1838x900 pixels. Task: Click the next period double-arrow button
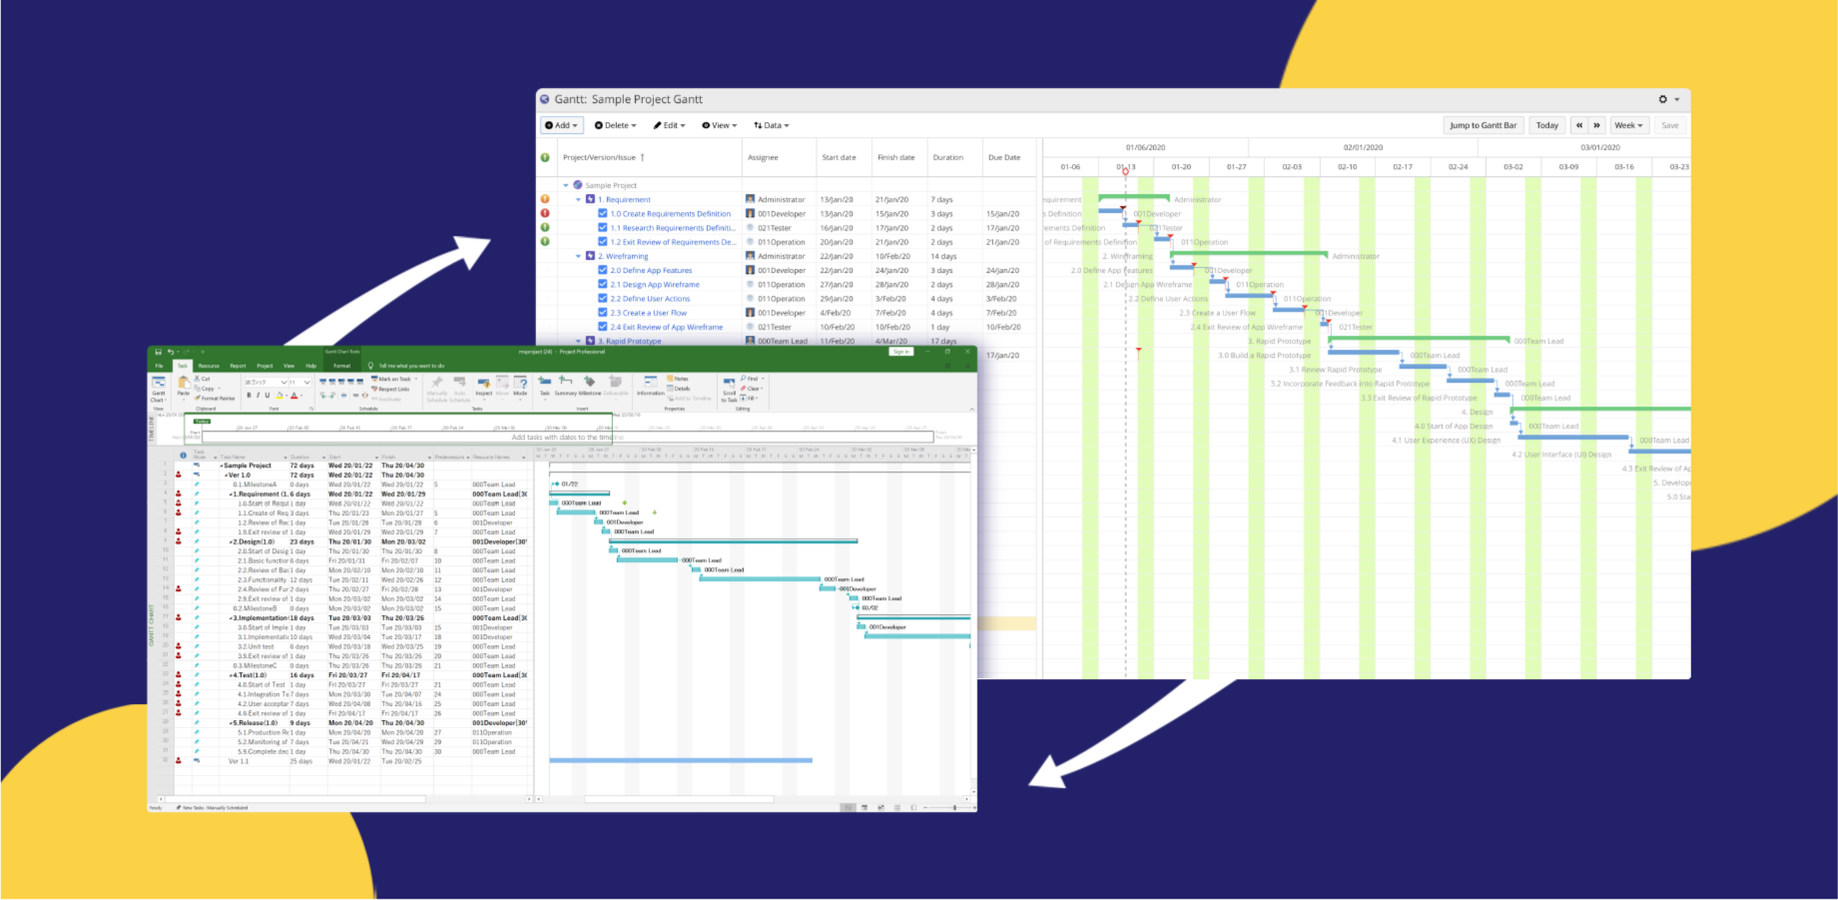click(1596, 125)
